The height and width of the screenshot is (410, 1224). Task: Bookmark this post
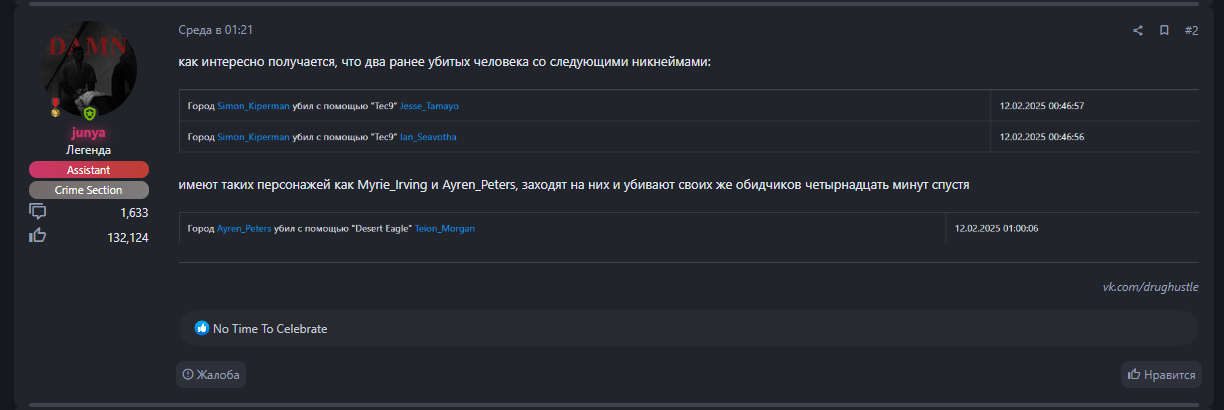pos(1164,30)
